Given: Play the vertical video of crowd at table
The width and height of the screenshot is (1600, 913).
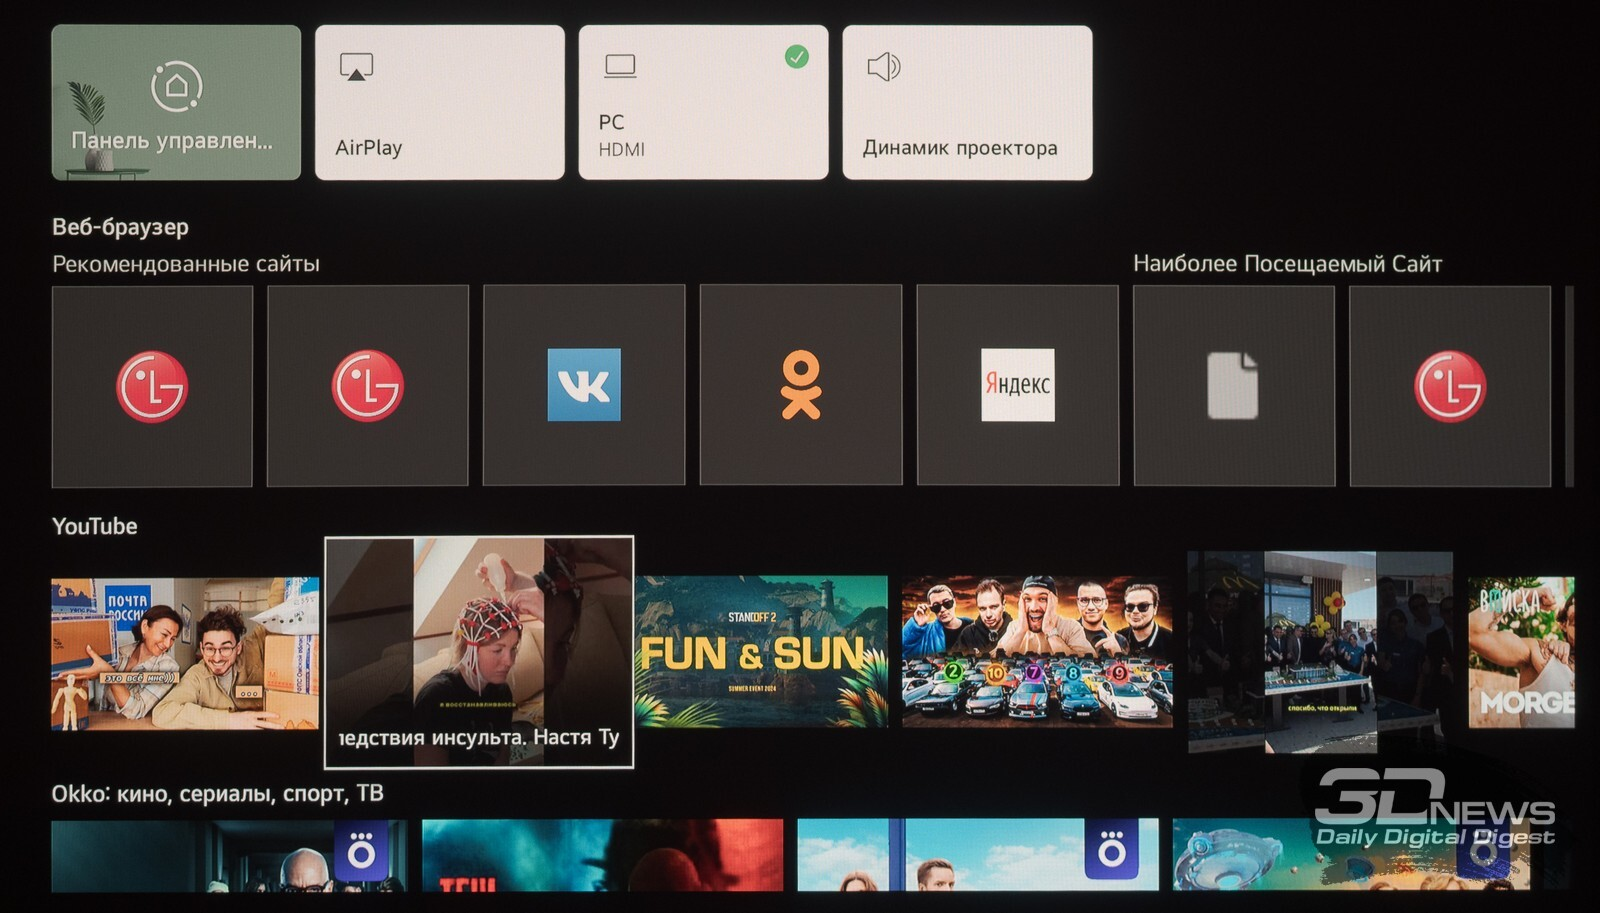Looking at the screenshot, I should pos(1320,652).
